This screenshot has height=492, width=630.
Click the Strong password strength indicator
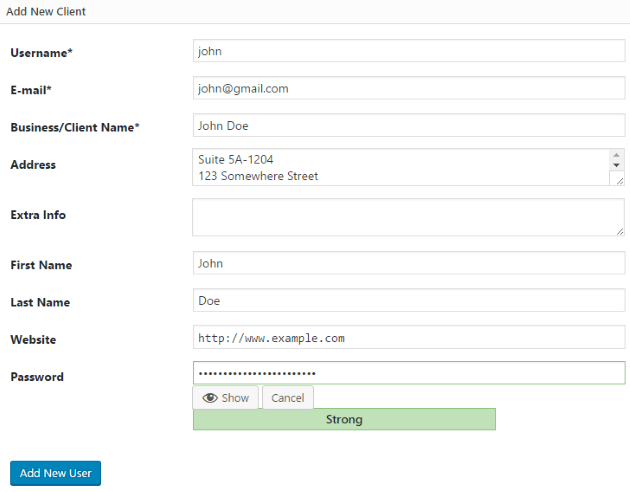coord(344,419)
